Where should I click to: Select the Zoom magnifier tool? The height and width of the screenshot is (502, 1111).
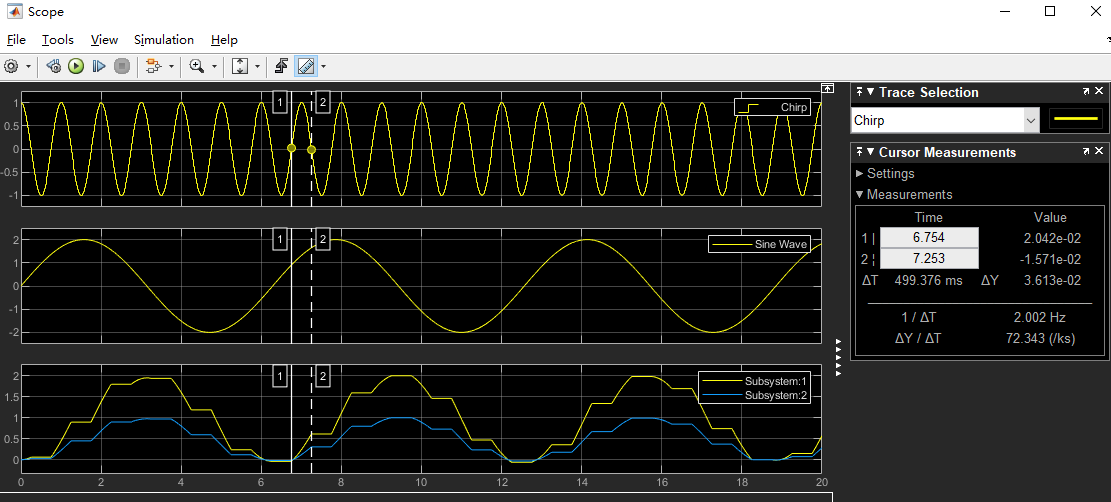pyautogui.click(x=197, y=66)
